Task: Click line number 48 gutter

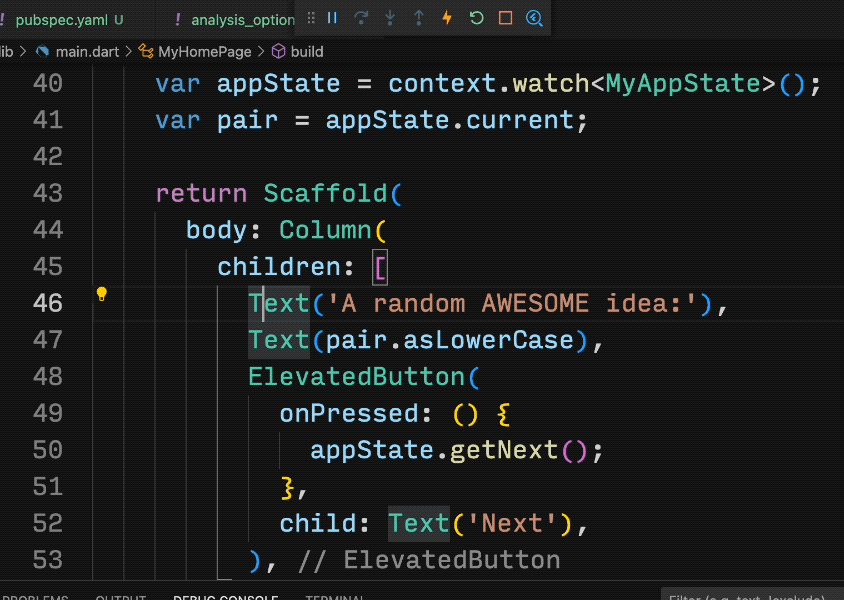Action: (47, 377)
